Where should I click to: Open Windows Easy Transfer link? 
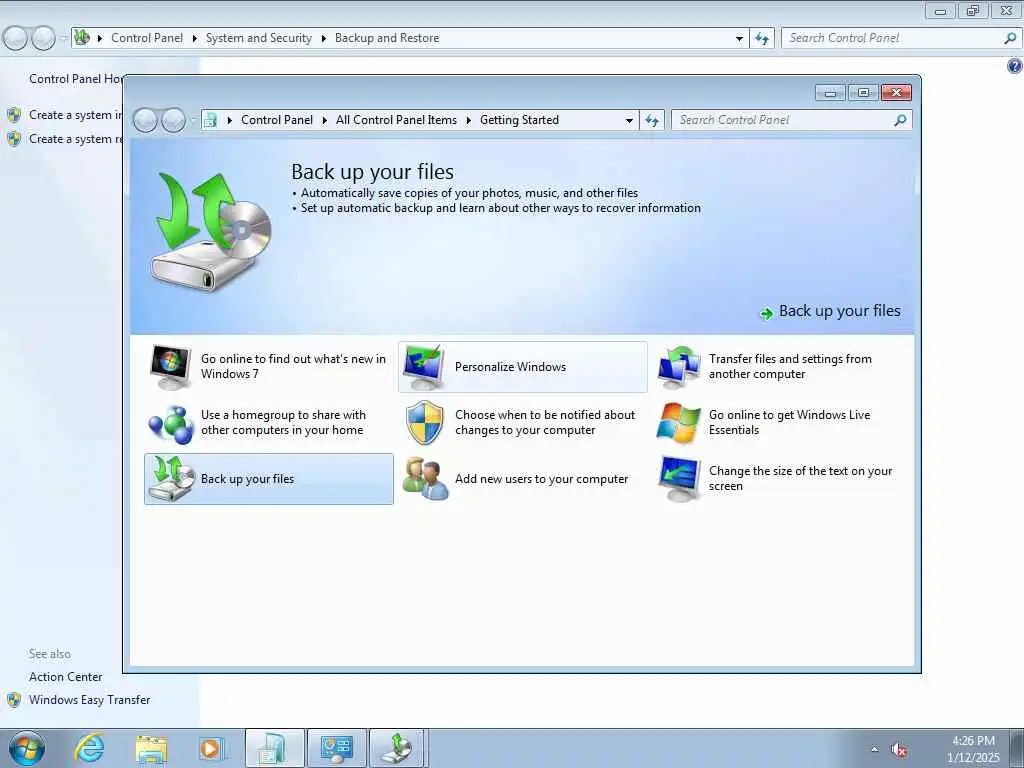[x=89, y=700]
